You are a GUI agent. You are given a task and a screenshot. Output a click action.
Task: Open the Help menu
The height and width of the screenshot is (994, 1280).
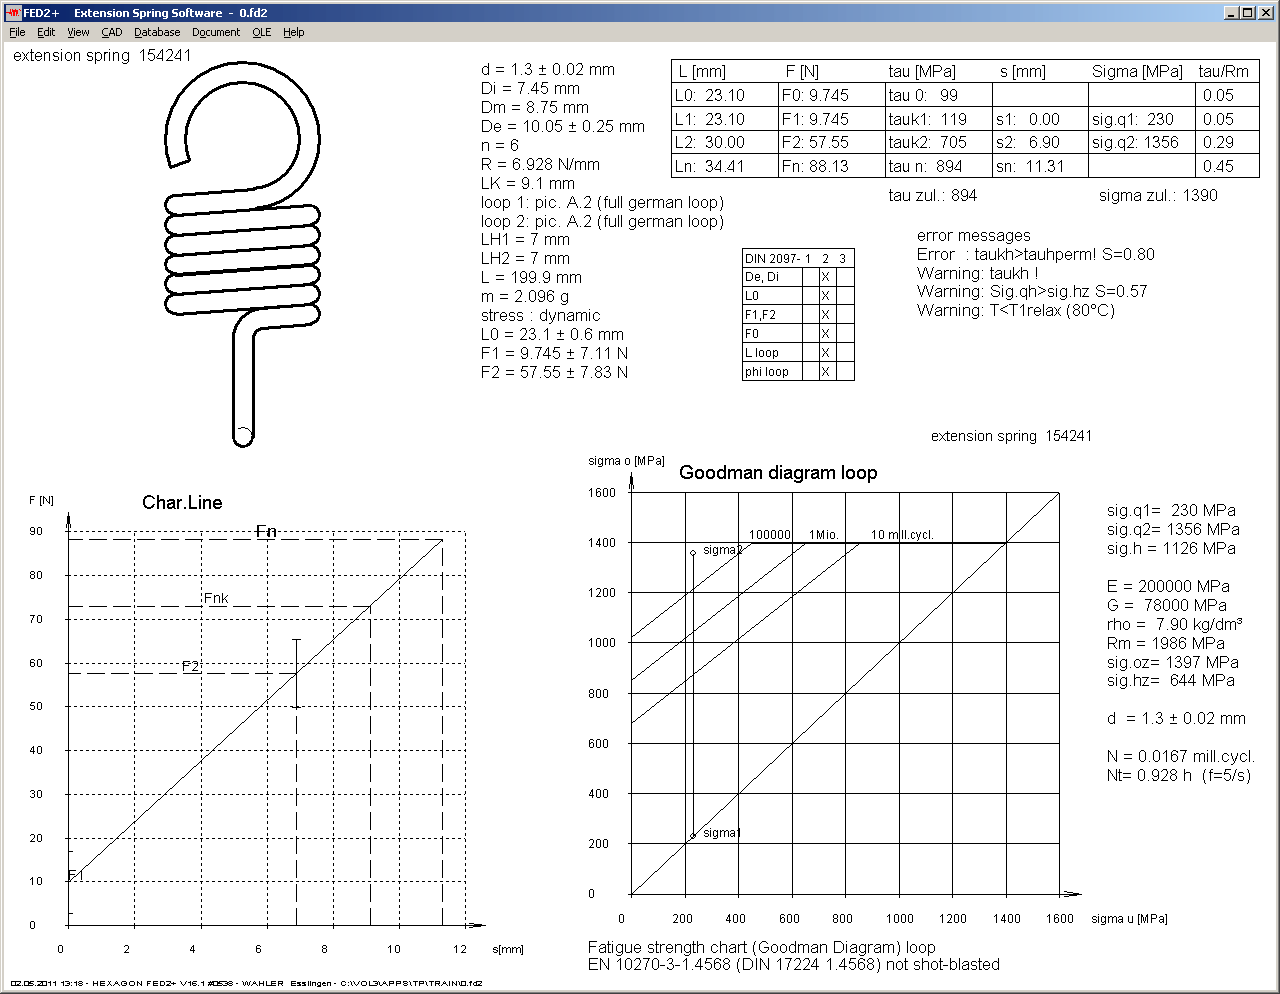(x=293, y=32)
